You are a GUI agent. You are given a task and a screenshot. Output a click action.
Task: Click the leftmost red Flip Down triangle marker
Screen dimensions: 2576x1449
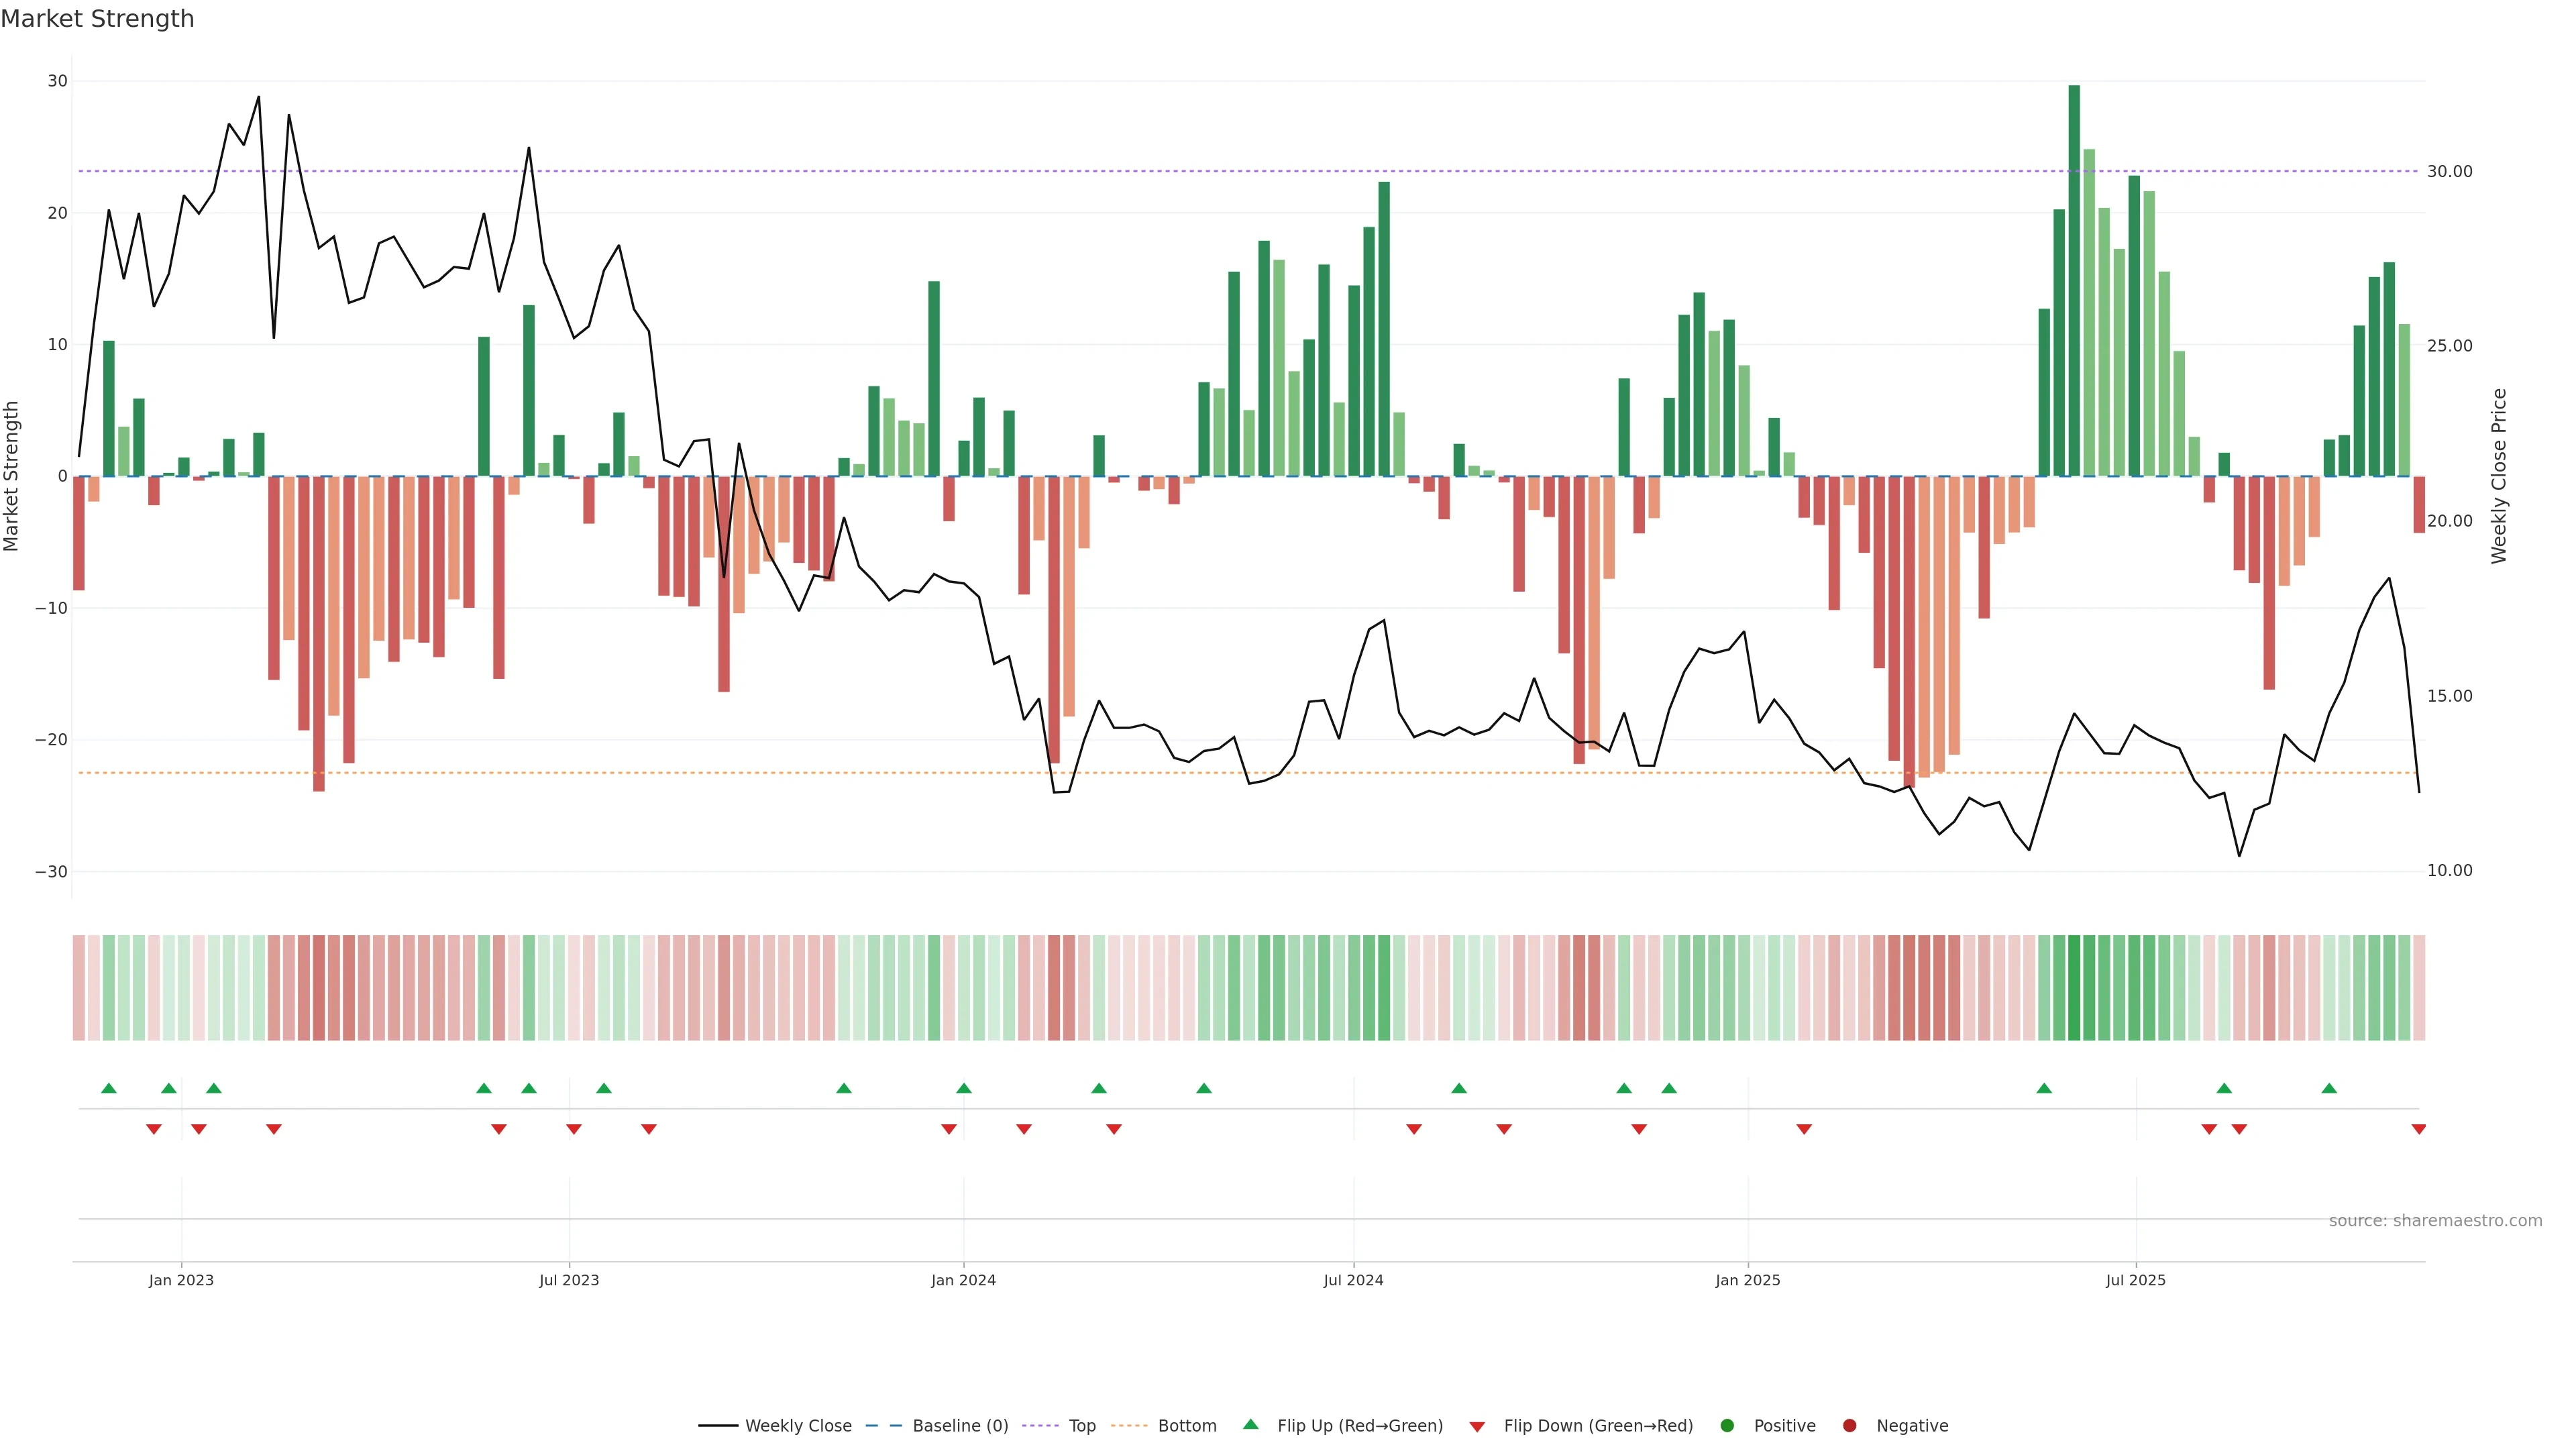click(154, 1129)
